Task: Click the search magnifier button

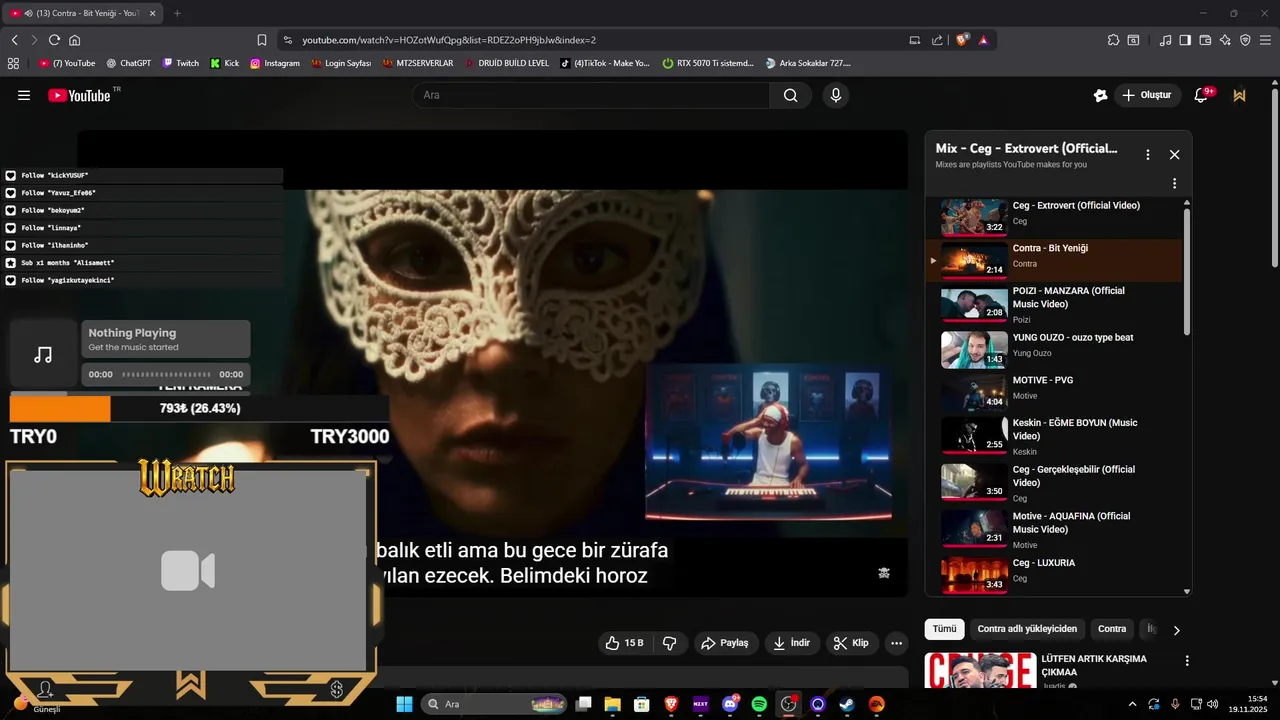Action: click(x=790, y=95)
